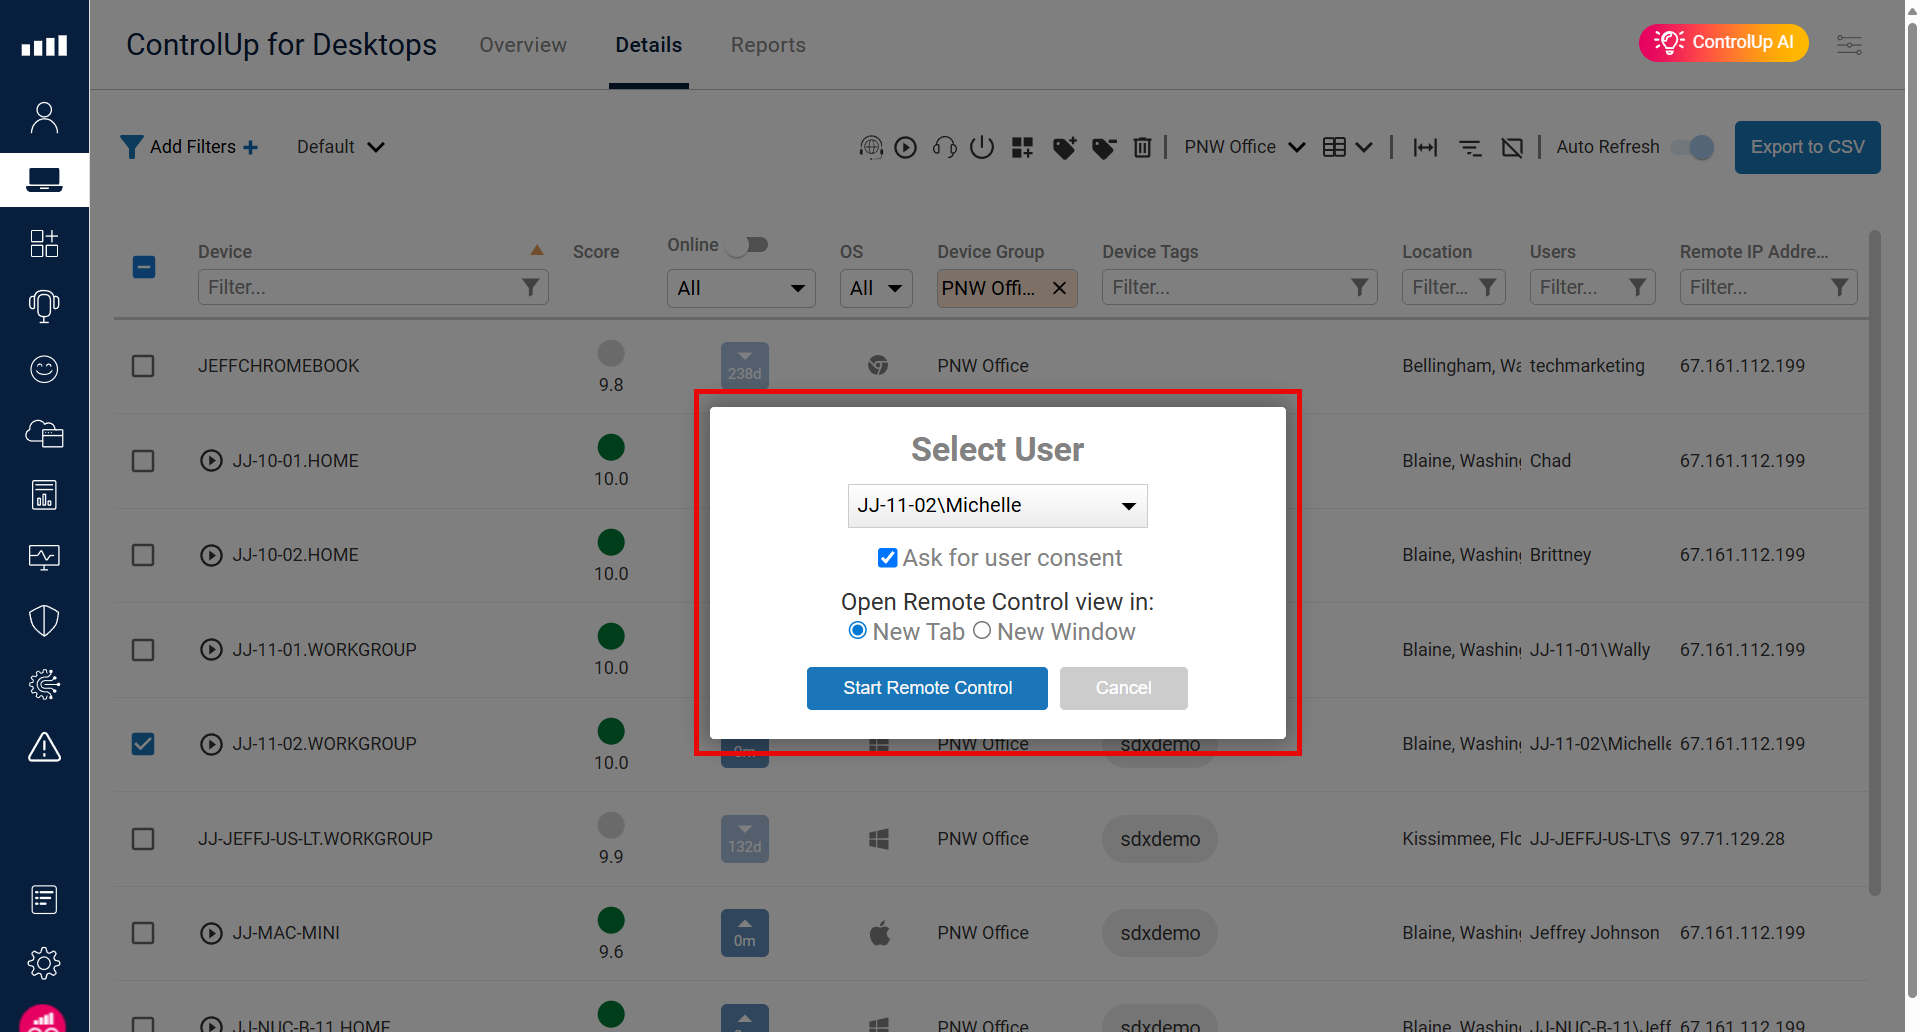This screenshot has width=1920, height=1032.
Task: Delete the device using the trash icon
Action: pos(1143,147)
